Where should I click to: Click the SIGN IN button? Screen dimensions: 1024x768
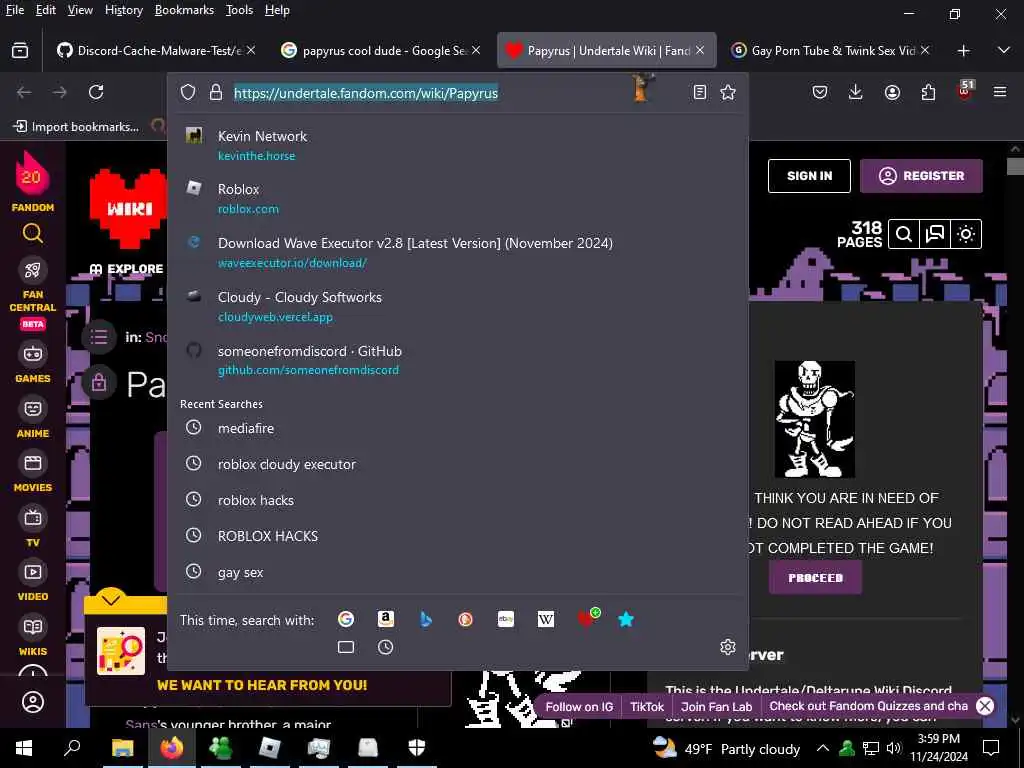pyautogui.click(x=809, y=176)
